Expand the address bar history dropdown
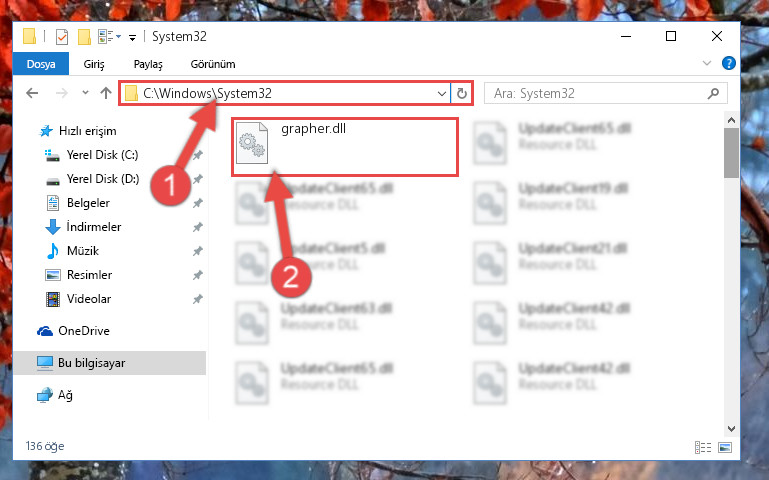Image resolution: width=769 pixels, height=480 pixels. point(441,93)
